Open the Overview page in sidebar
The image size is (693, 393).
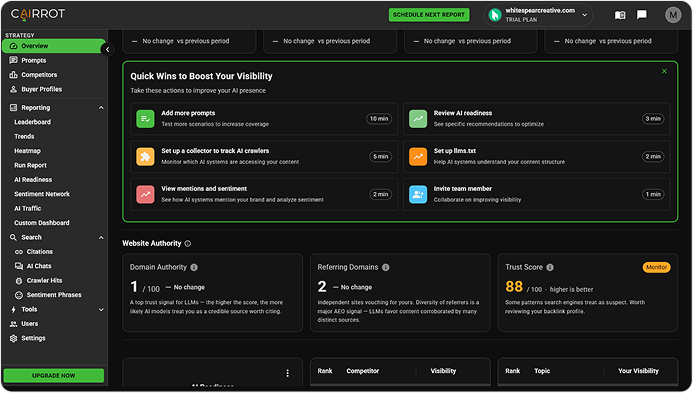(x=53, y=46)
